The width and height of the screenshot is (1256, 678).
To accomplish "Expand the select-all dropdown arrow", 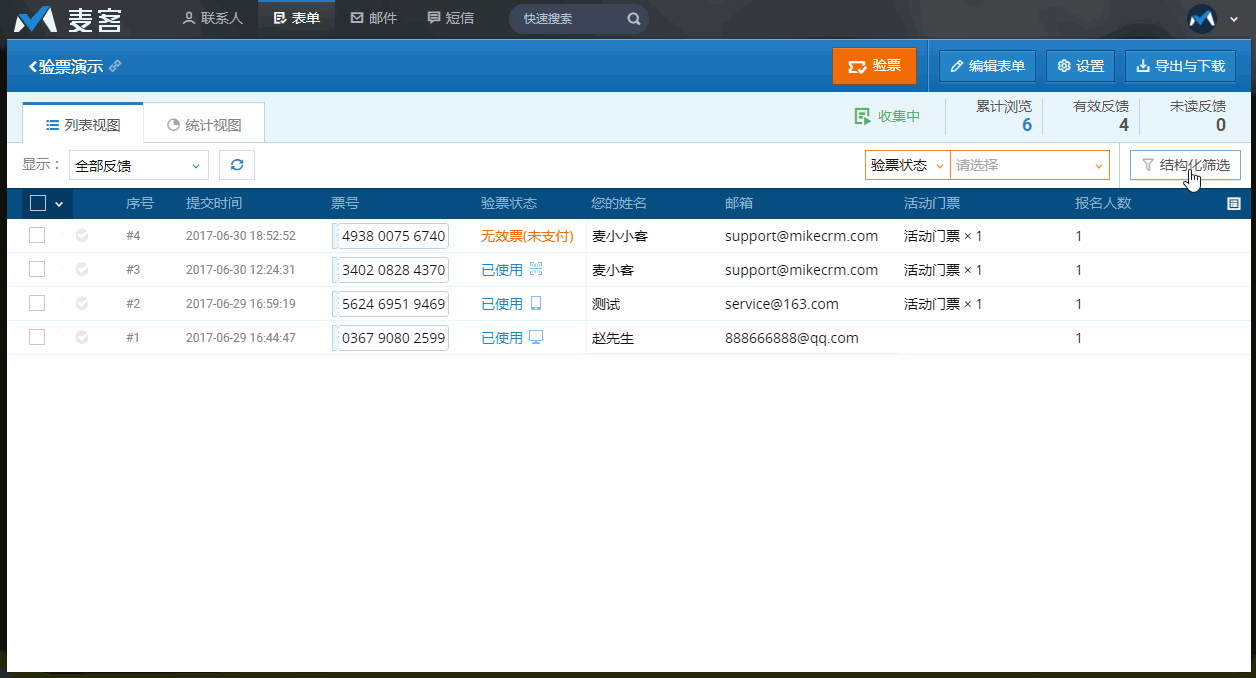I will click(59, 204).
